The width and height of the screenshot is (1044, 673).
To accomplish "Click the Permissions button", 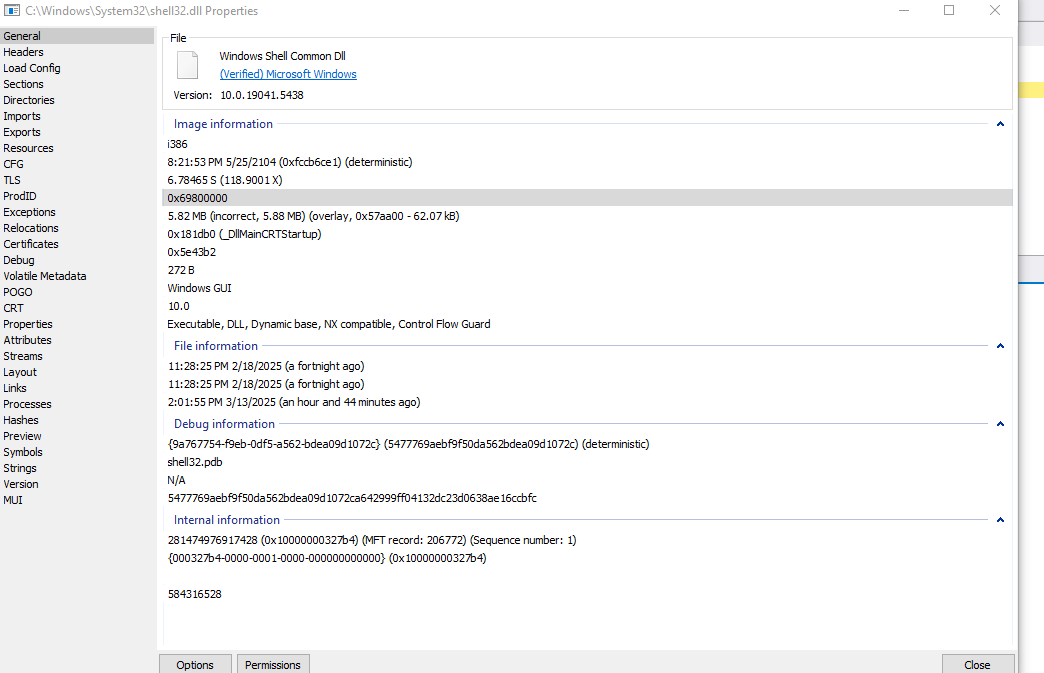I will [x=272, y=664].
